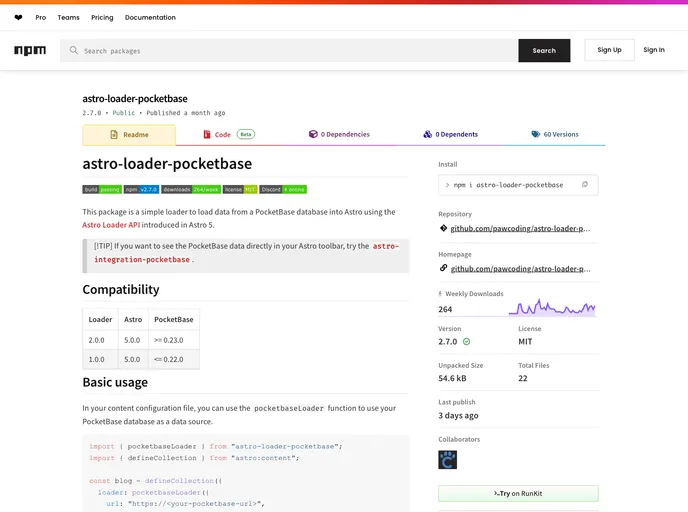Viewport: 688px width, 512px height.
Task: Switch to the 60 Versions tab
Action: pos(555,134)
